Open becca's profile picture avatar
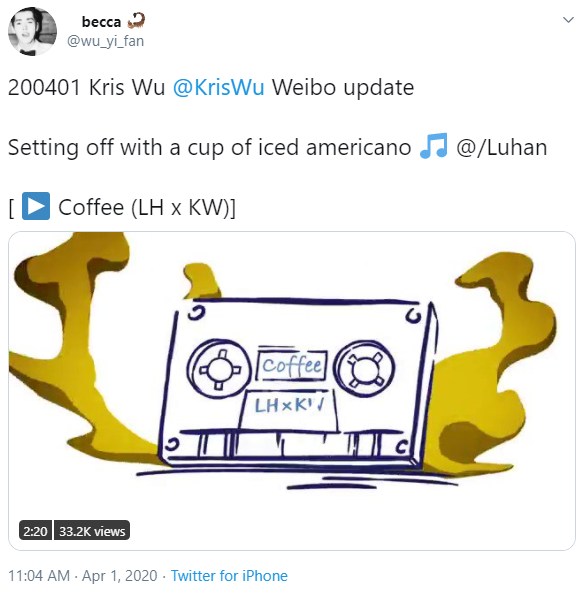The image size is (579, 597). (x=32, y=31)
